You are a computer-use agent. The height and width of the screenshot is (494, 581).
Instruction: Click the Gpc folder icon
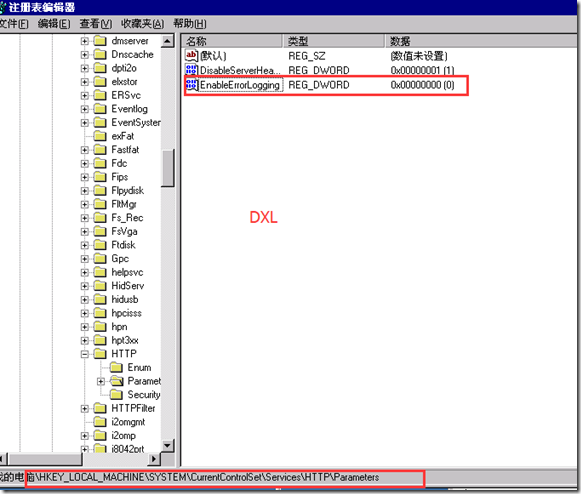[x=100, y=259]
